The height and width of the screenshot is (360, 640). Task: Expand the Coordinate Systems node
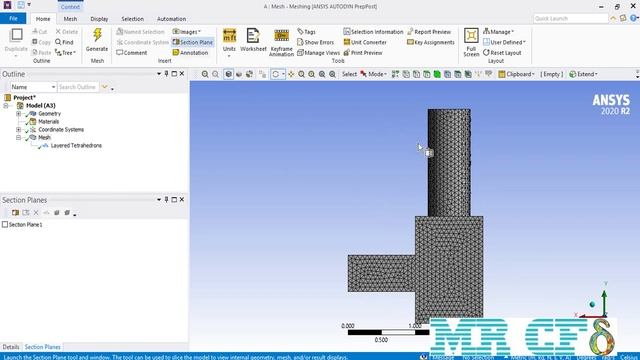[x=18, y=129]
